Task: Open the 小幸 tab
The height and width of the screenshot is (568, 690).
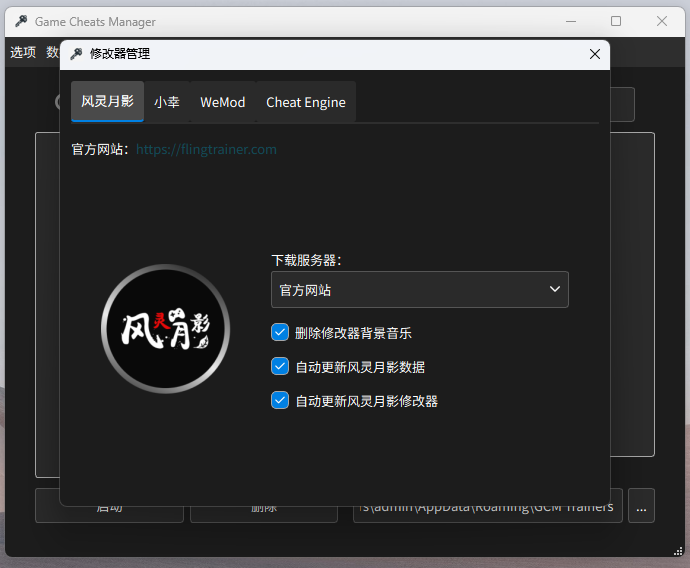Action: click(167, 102)
